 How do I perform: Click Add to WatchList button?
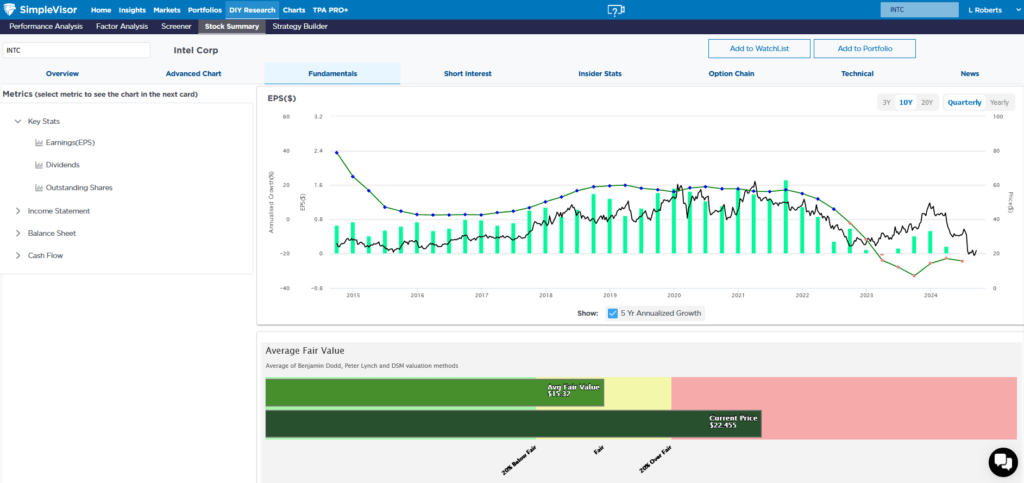pyautogui.click(x=758, y=49)
